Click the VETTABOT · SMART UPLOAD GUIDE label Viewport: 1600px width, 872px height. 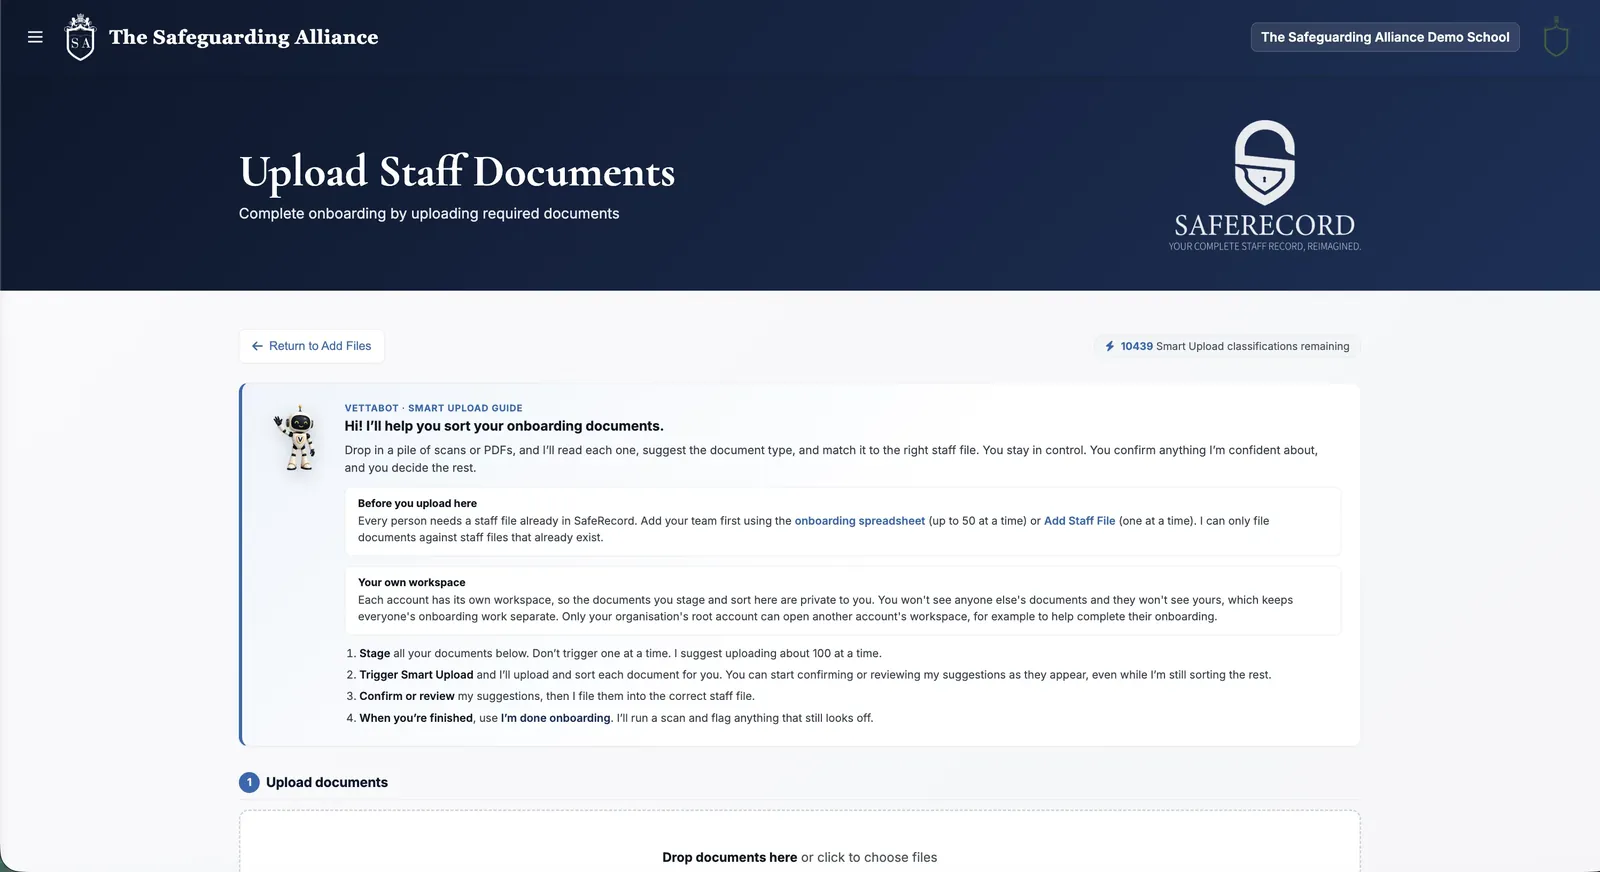coord(434,408)
